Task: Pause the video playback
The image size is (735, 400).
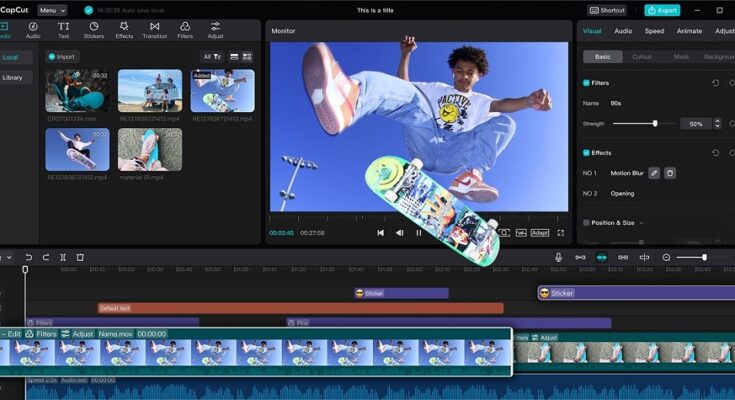Action: point(419,233)
